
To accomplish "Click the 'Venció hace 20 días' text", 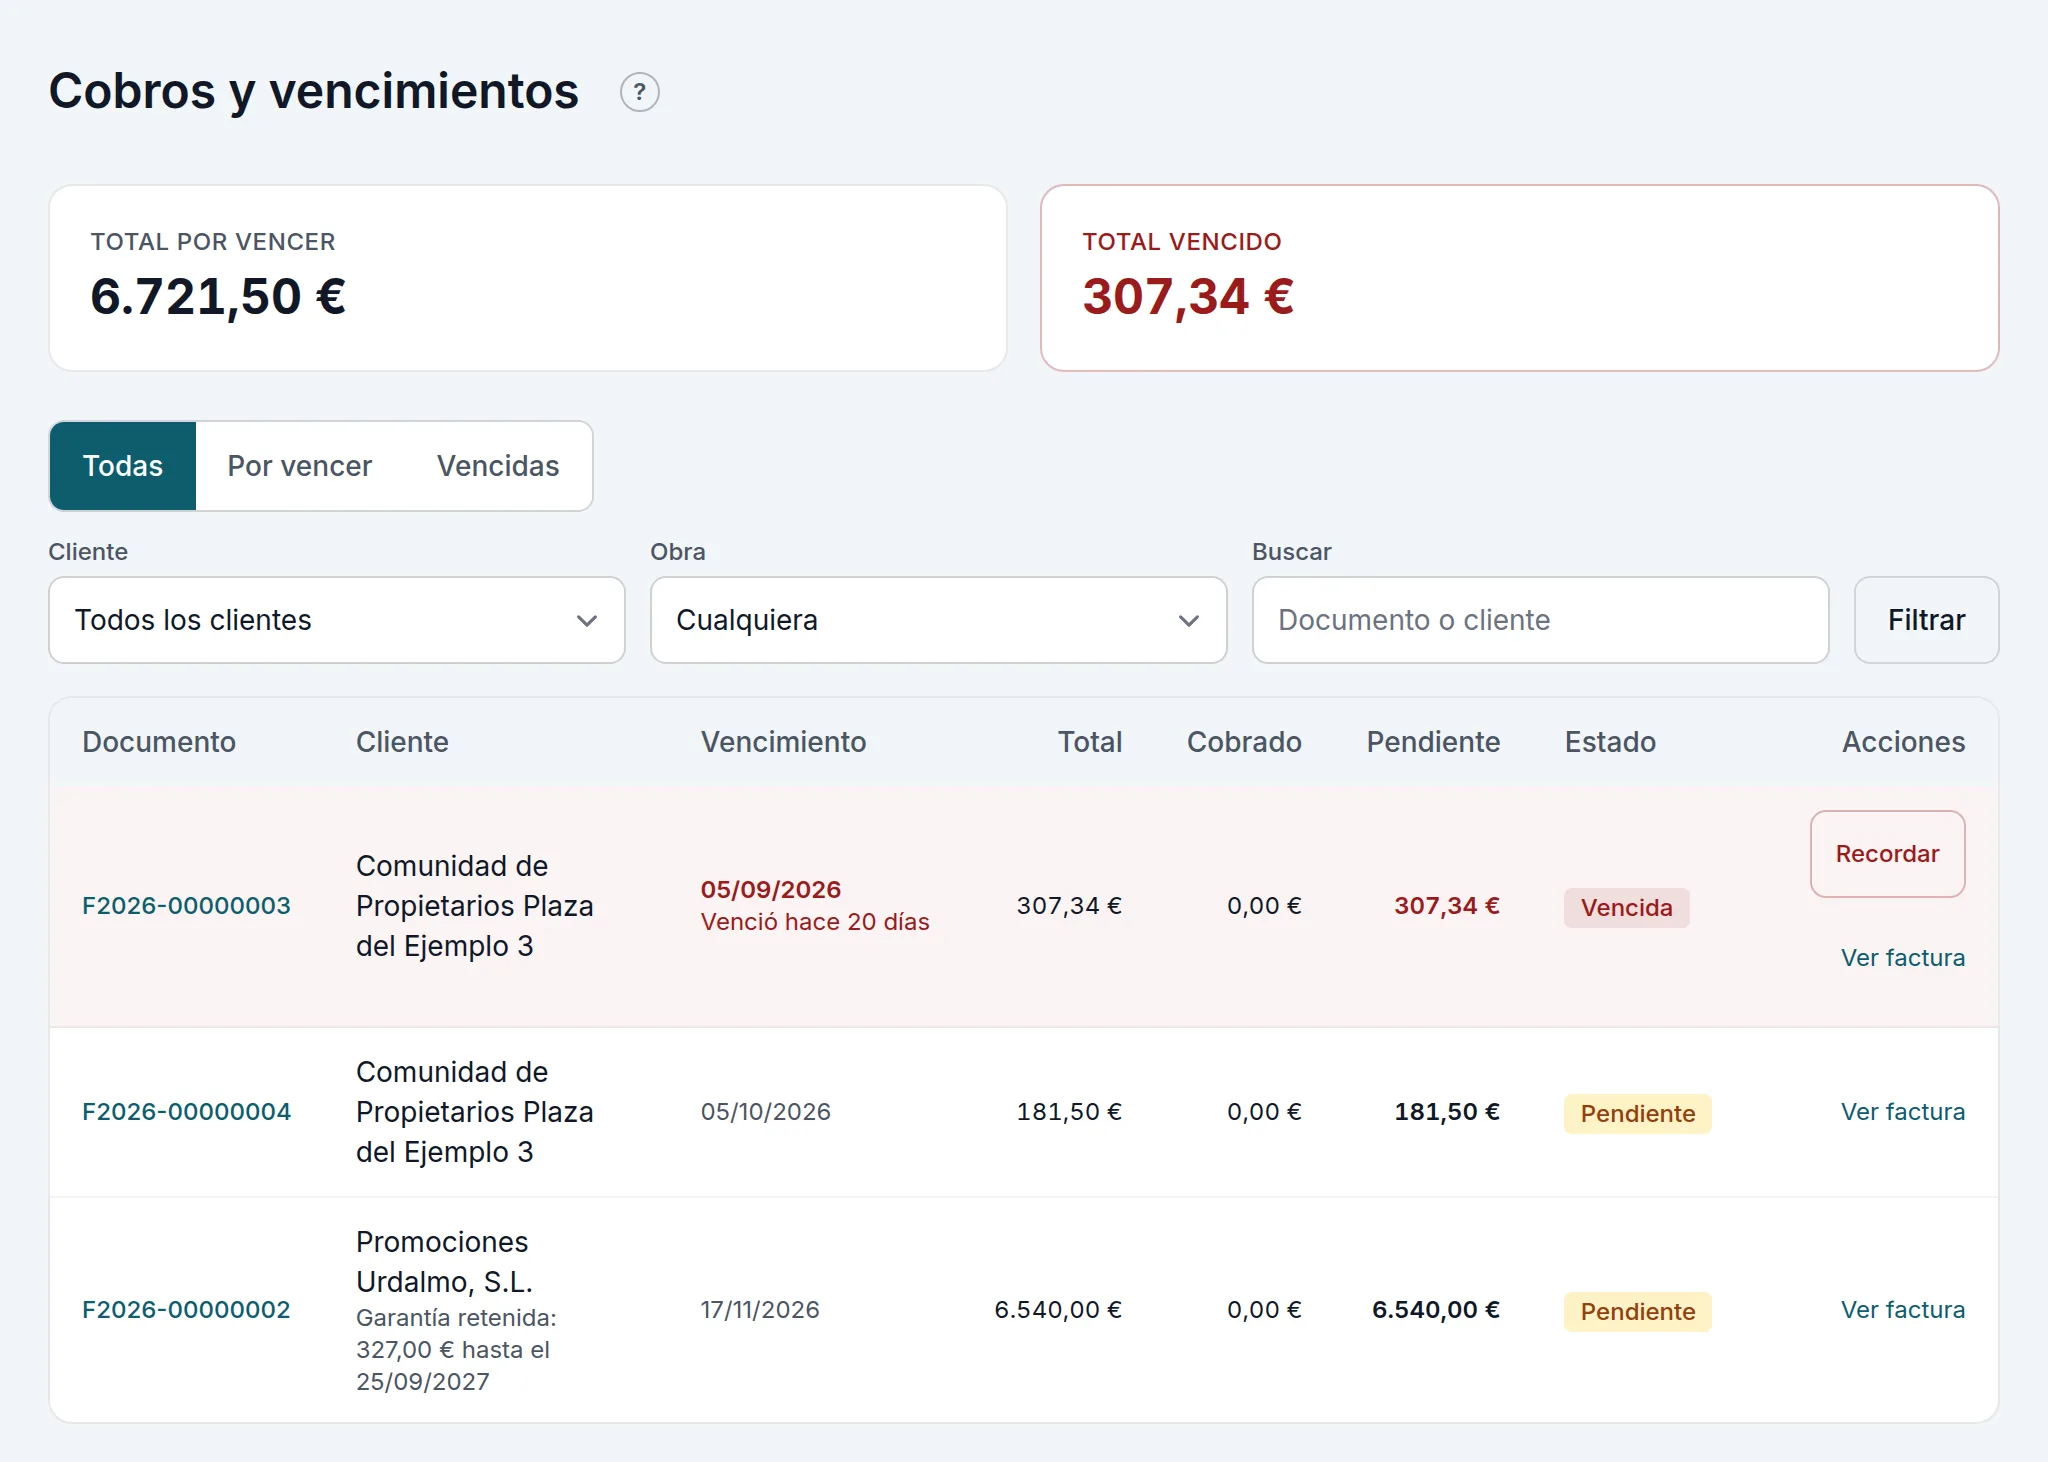I will click(815, 922).
